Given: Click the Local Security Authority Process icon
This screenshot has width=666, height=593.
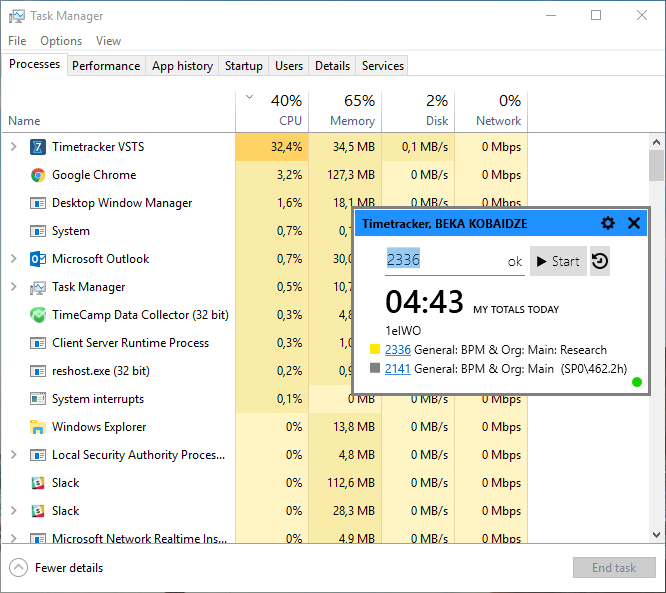Looking at the screenshot, I should click(38, 455).
